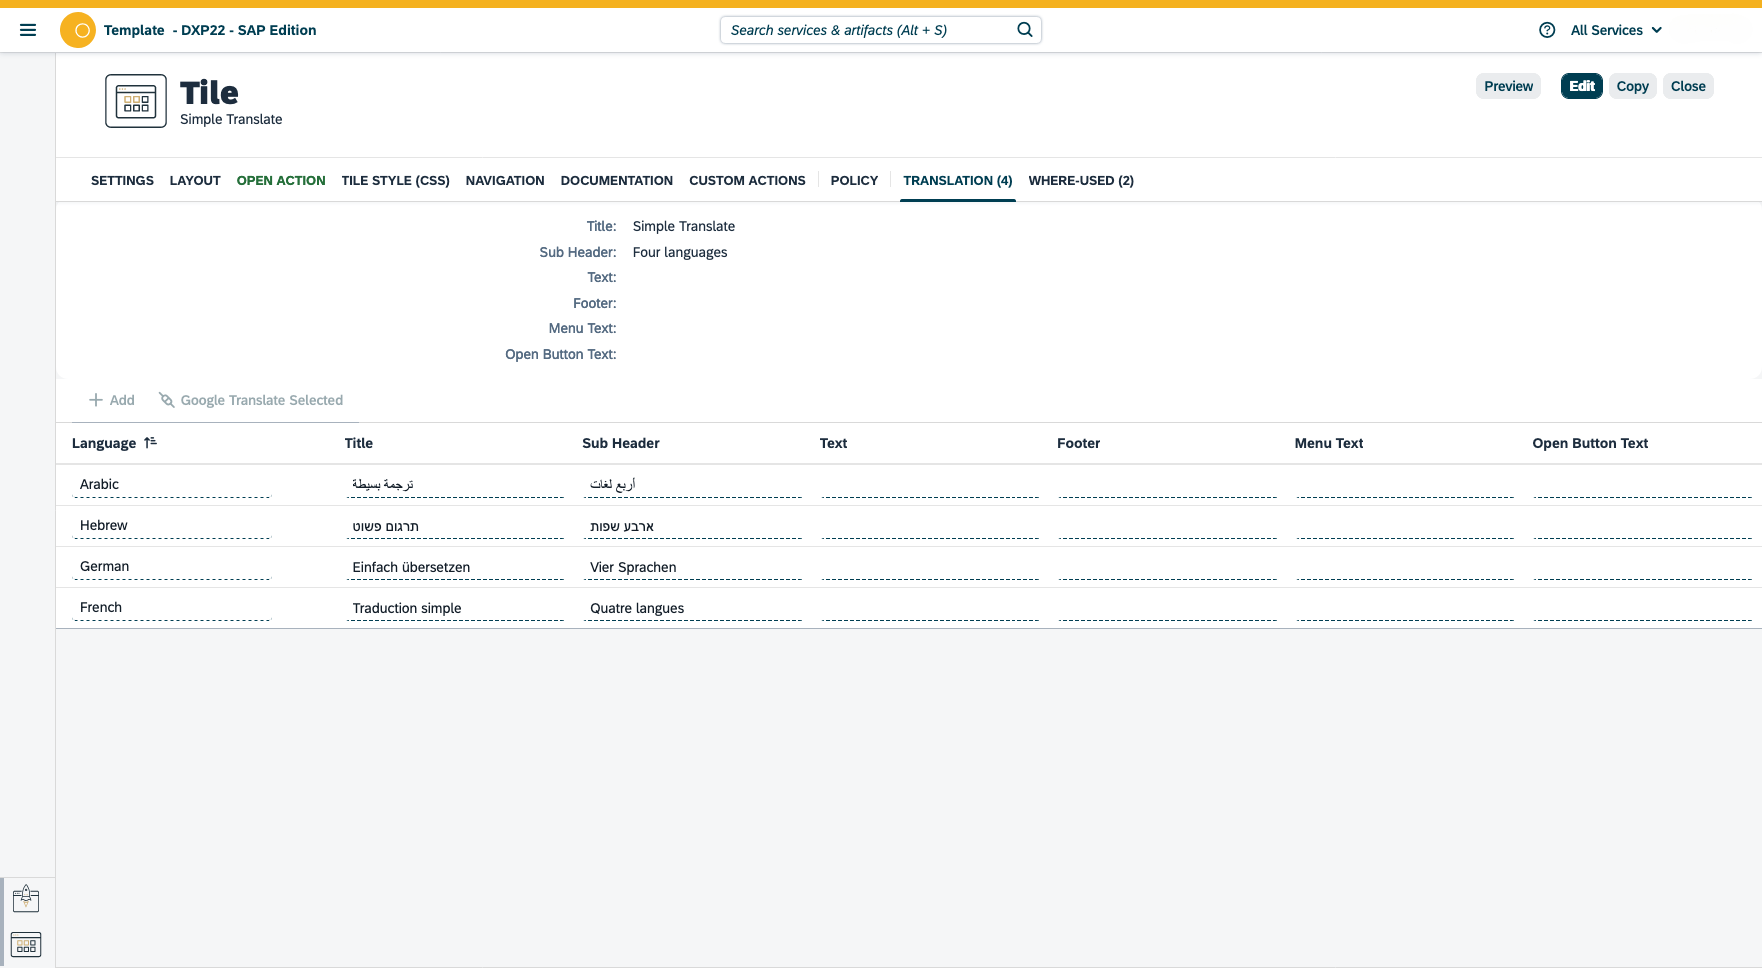The image size is (1762, 968).
Task: Click the 'Einfach übersetzen' title field
Action: tap(455, 567)
